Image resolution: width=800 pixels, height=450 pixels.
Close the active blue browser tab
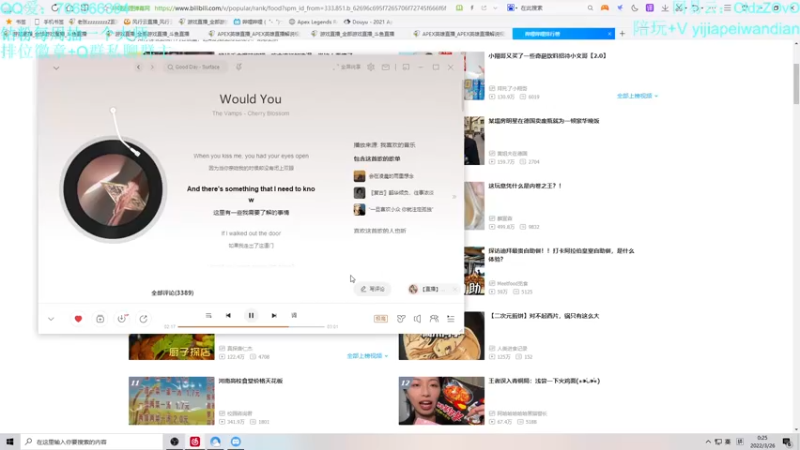609,34
